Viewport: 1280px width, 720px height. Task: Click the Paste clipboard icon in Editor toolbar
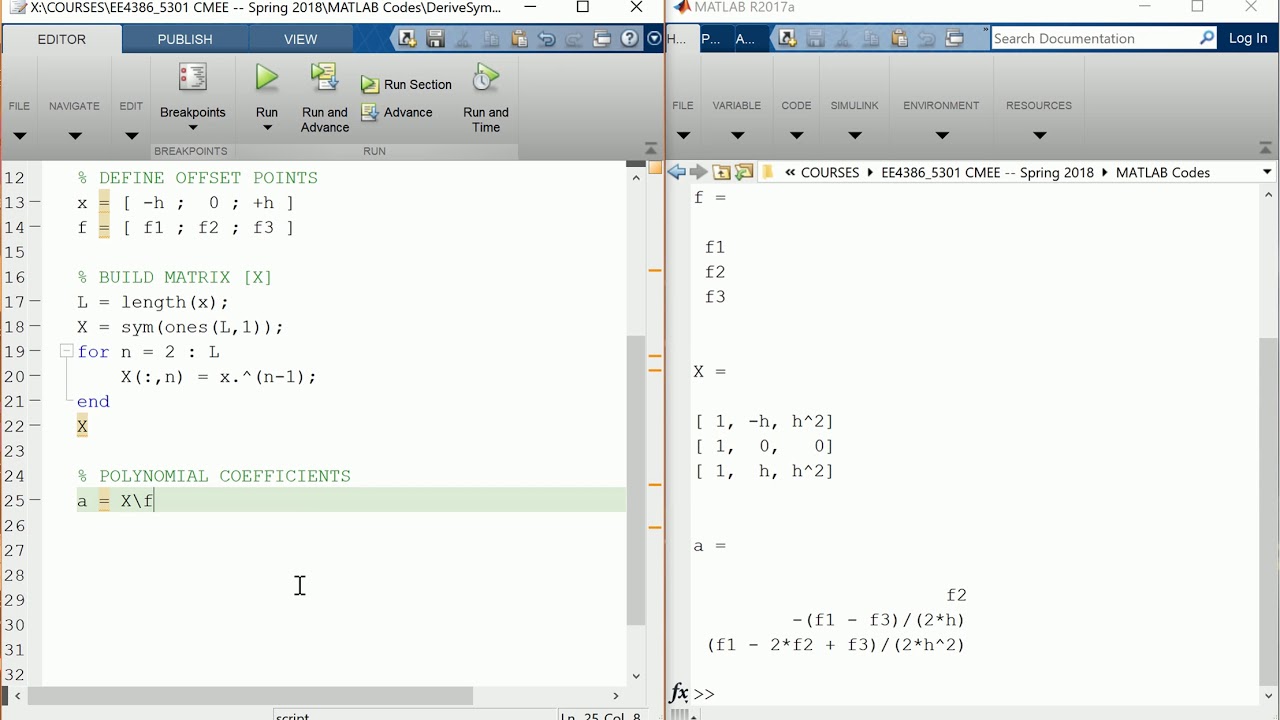[x=519, y=39]
